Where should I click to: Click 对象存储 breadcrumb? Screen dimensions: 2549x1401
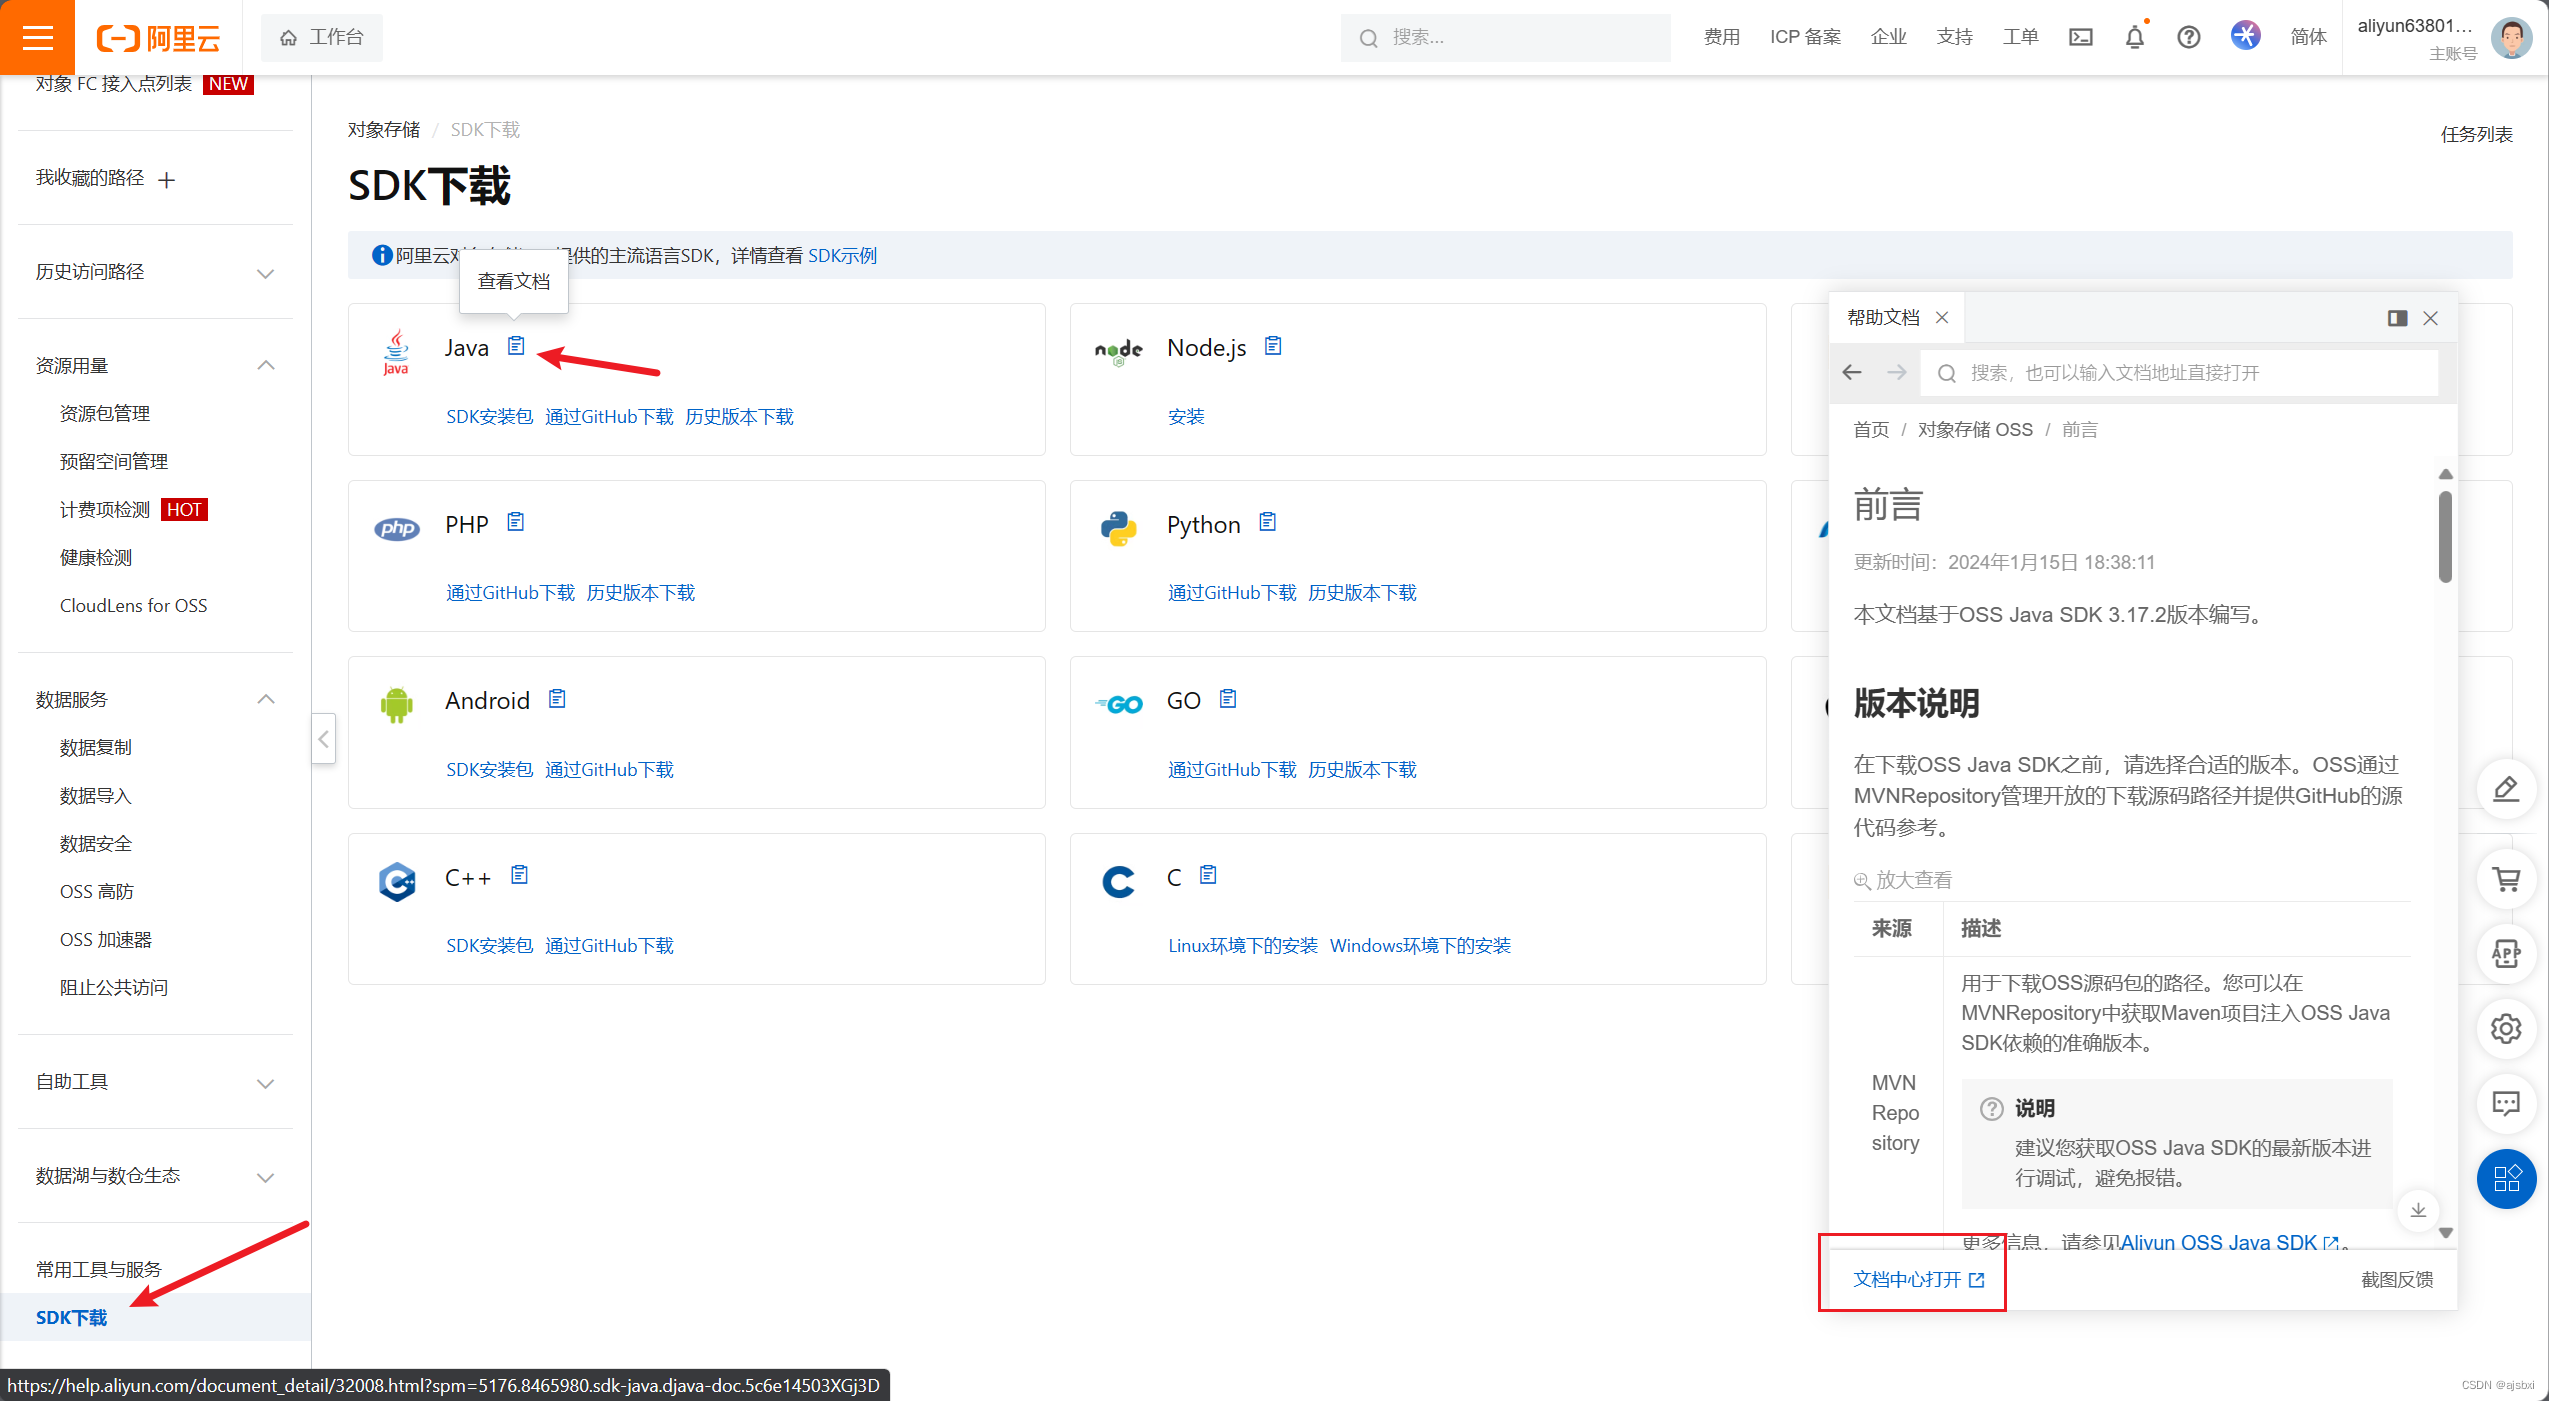coord(384,130)
